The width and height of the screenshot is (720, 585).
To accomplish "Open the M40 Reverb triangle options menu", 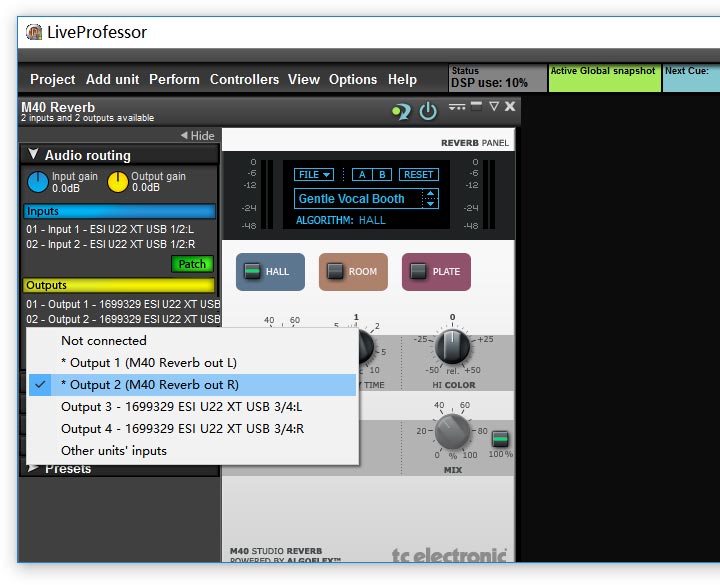I will pos(494,107).
